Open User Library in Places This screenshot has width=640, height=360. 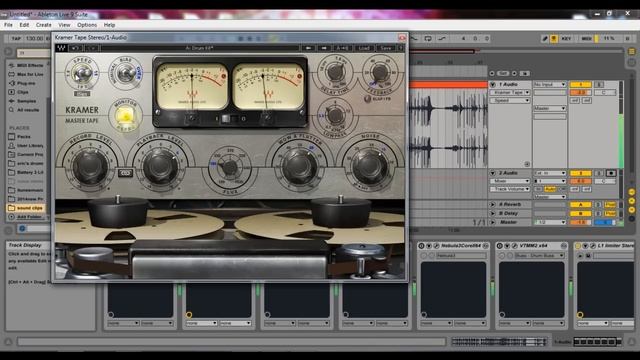26,146
